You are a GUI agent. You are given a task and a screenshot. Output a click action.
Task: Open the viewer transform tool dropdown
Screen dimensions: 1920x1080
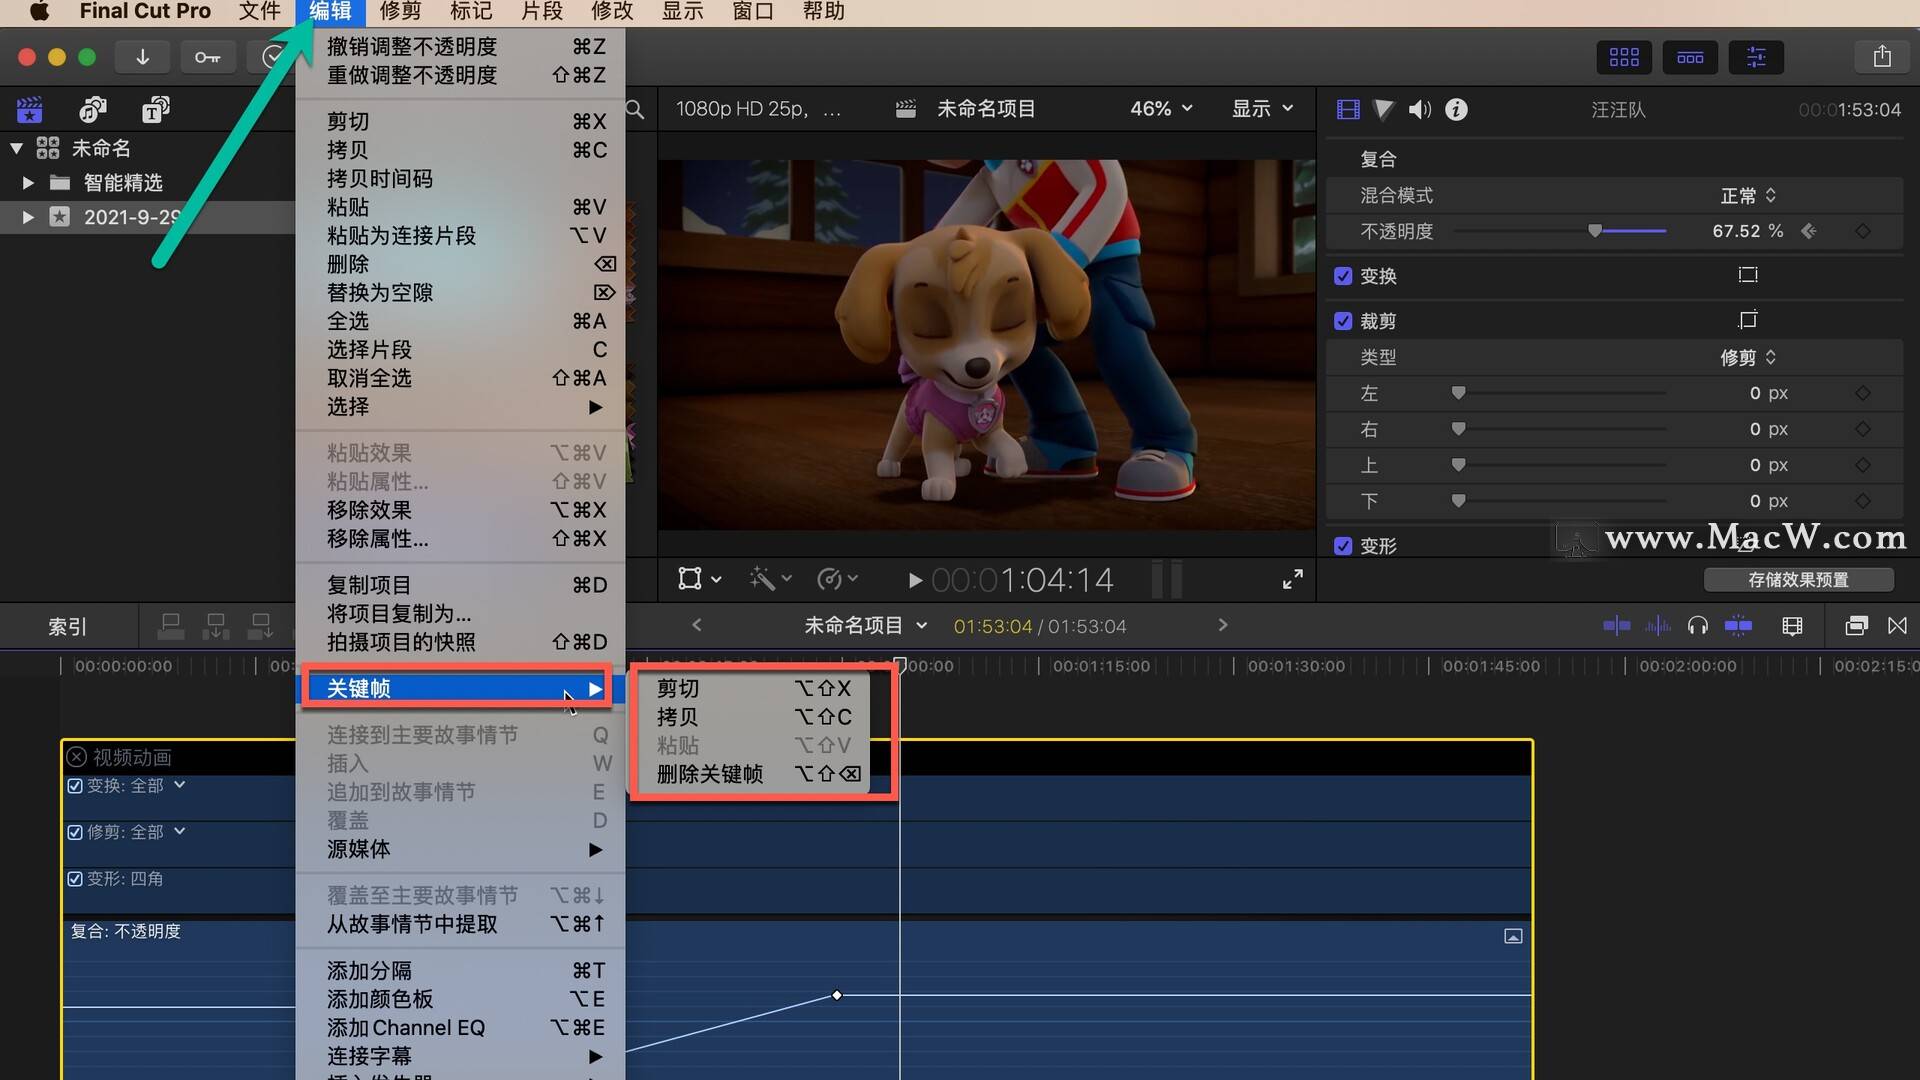[699, 579]
